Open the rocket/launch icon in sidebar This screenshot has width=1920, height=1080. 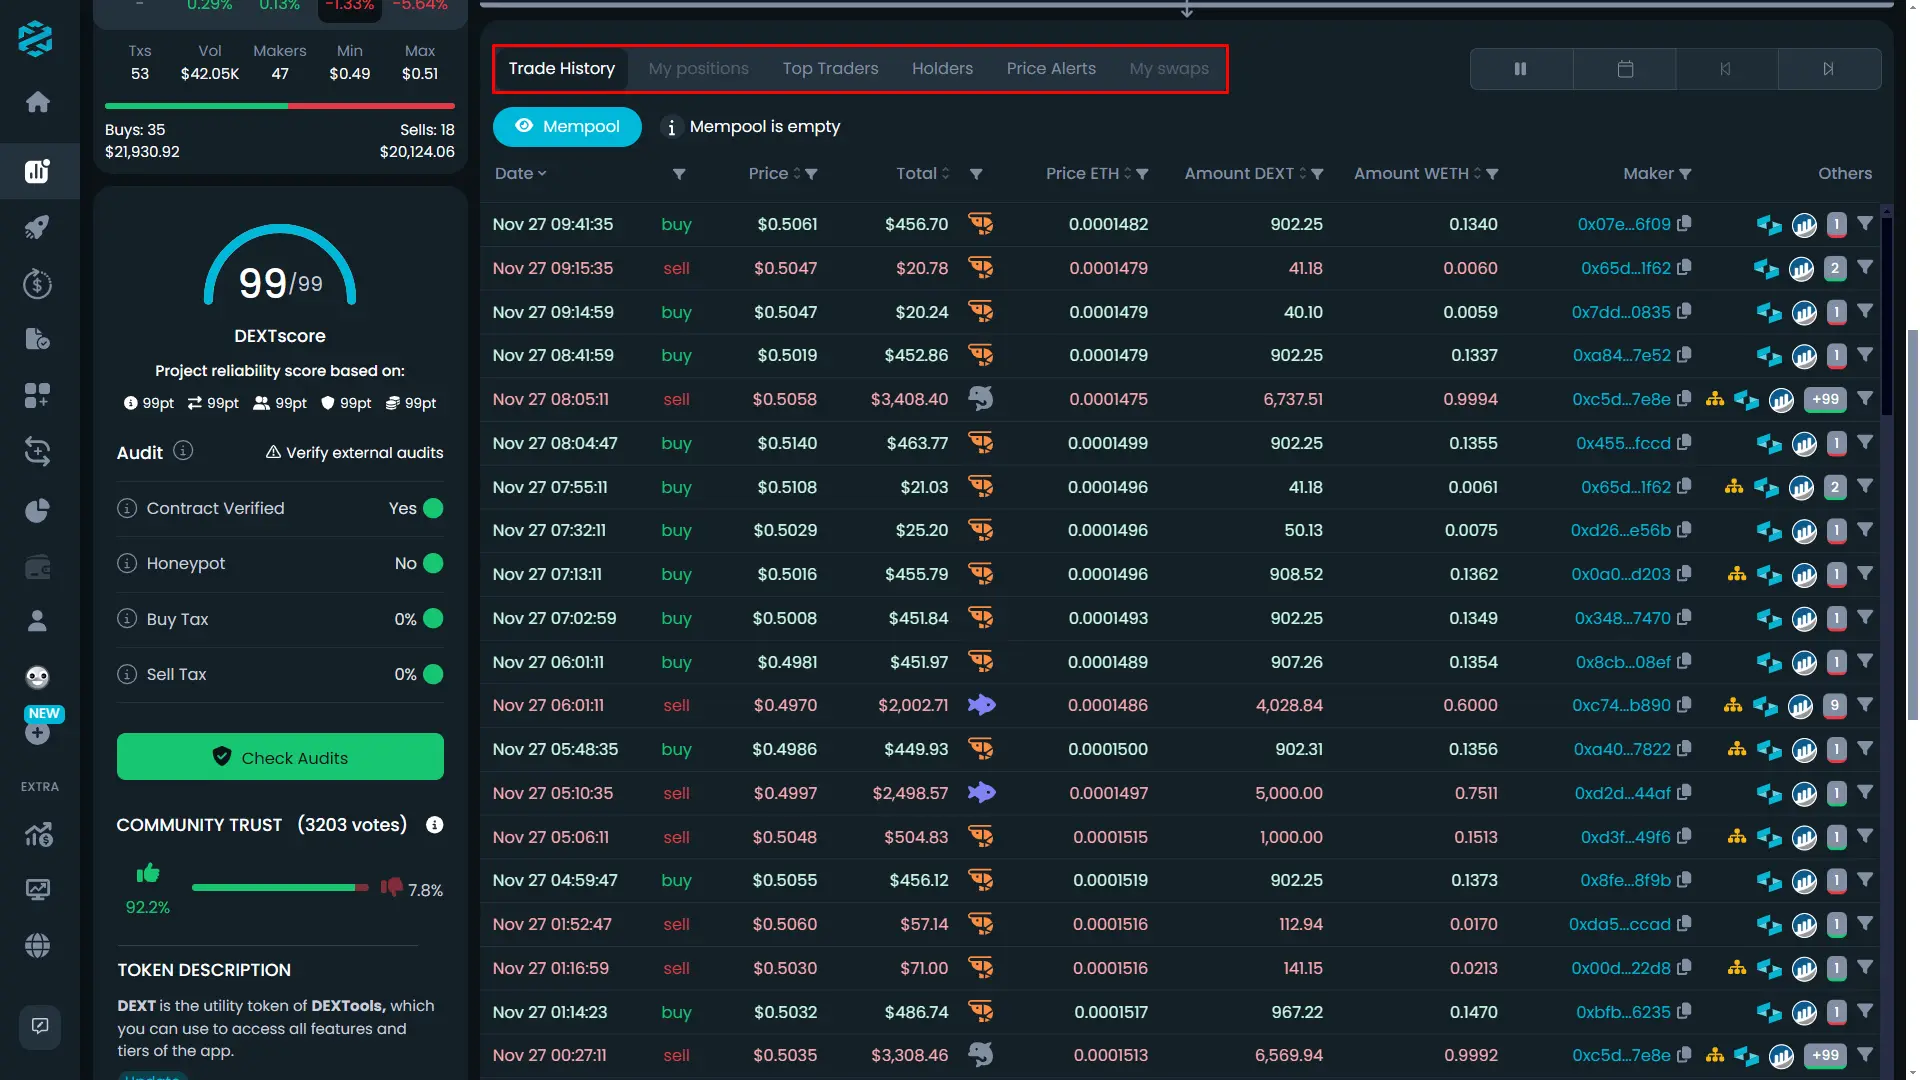pyautogui.click(x=37, y=227)
